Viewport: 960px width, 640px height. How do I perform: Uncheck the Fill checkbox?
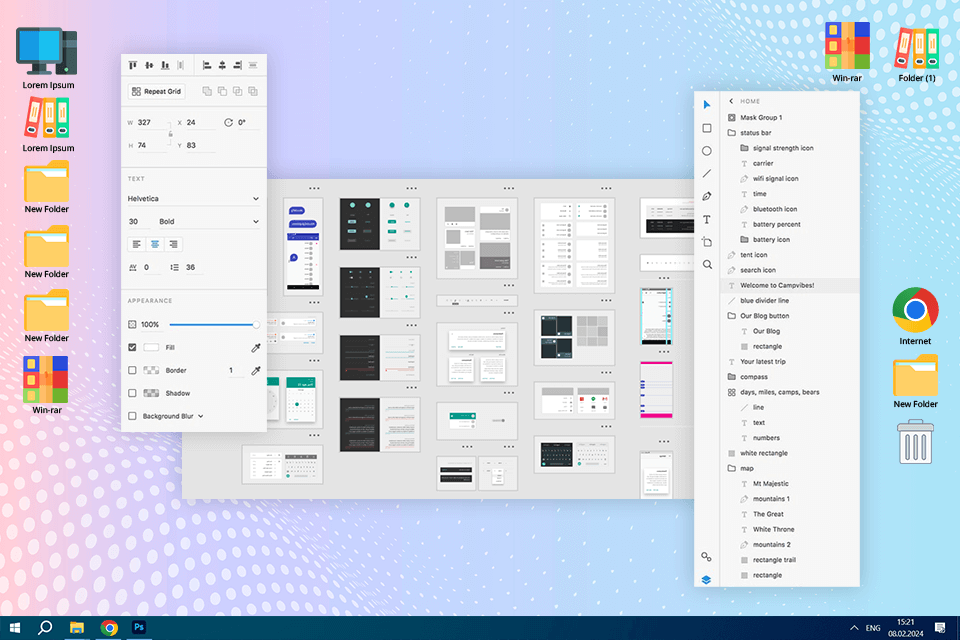132,347
